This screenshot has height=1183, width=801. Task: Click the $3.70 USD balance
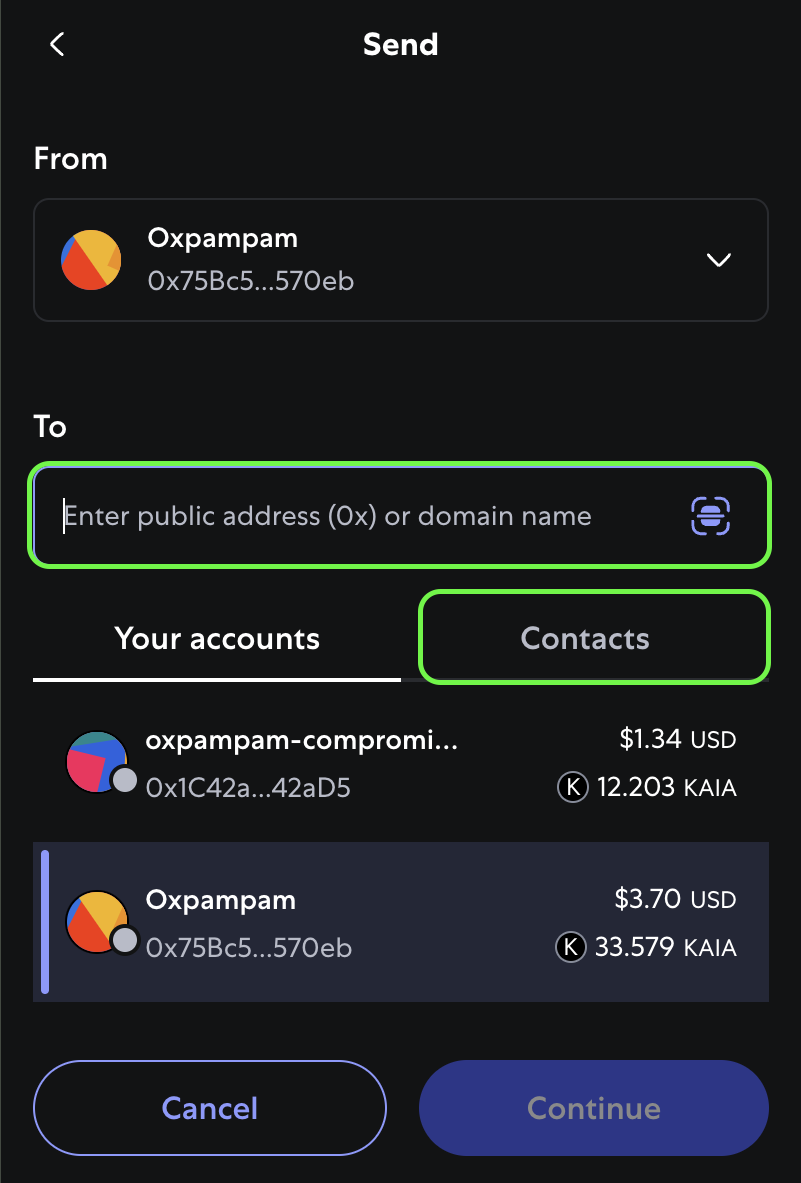(675, 899)
